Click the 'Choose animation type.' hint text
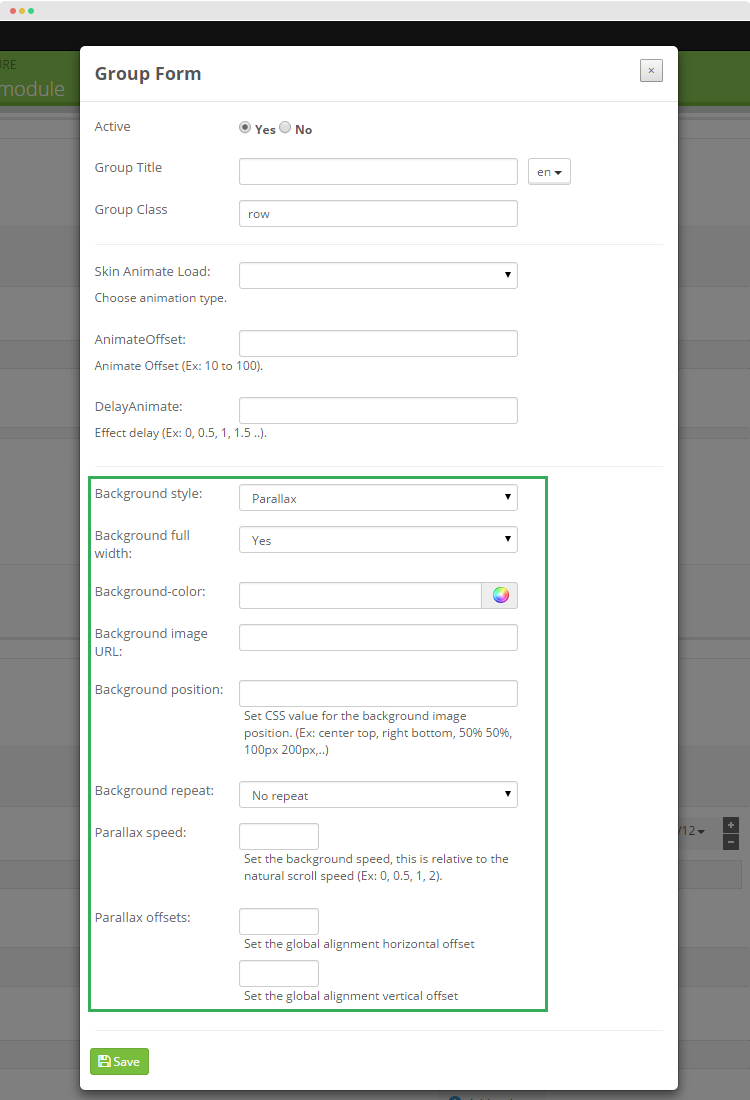 coord(161,298)
